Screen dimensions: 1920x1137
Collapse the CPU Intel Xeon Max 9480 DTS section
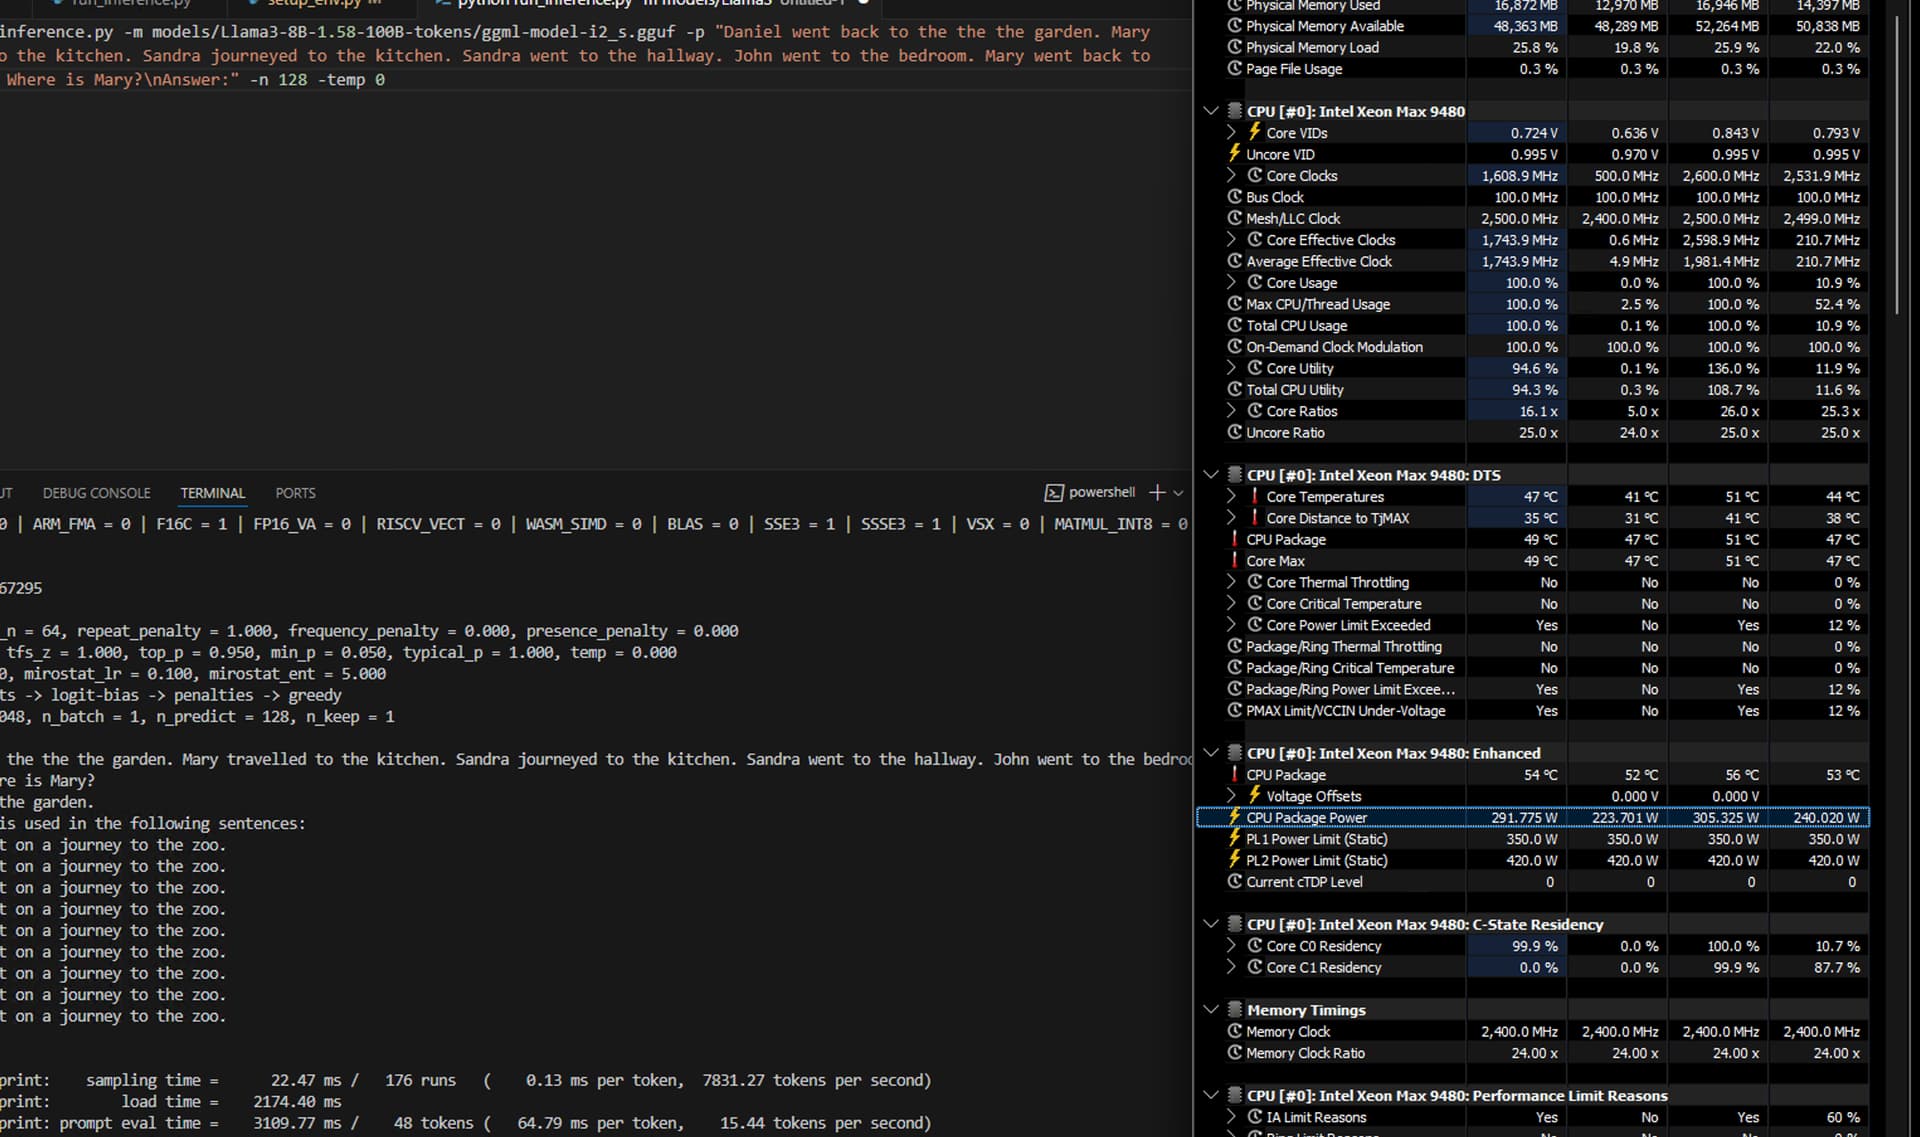1211,475
